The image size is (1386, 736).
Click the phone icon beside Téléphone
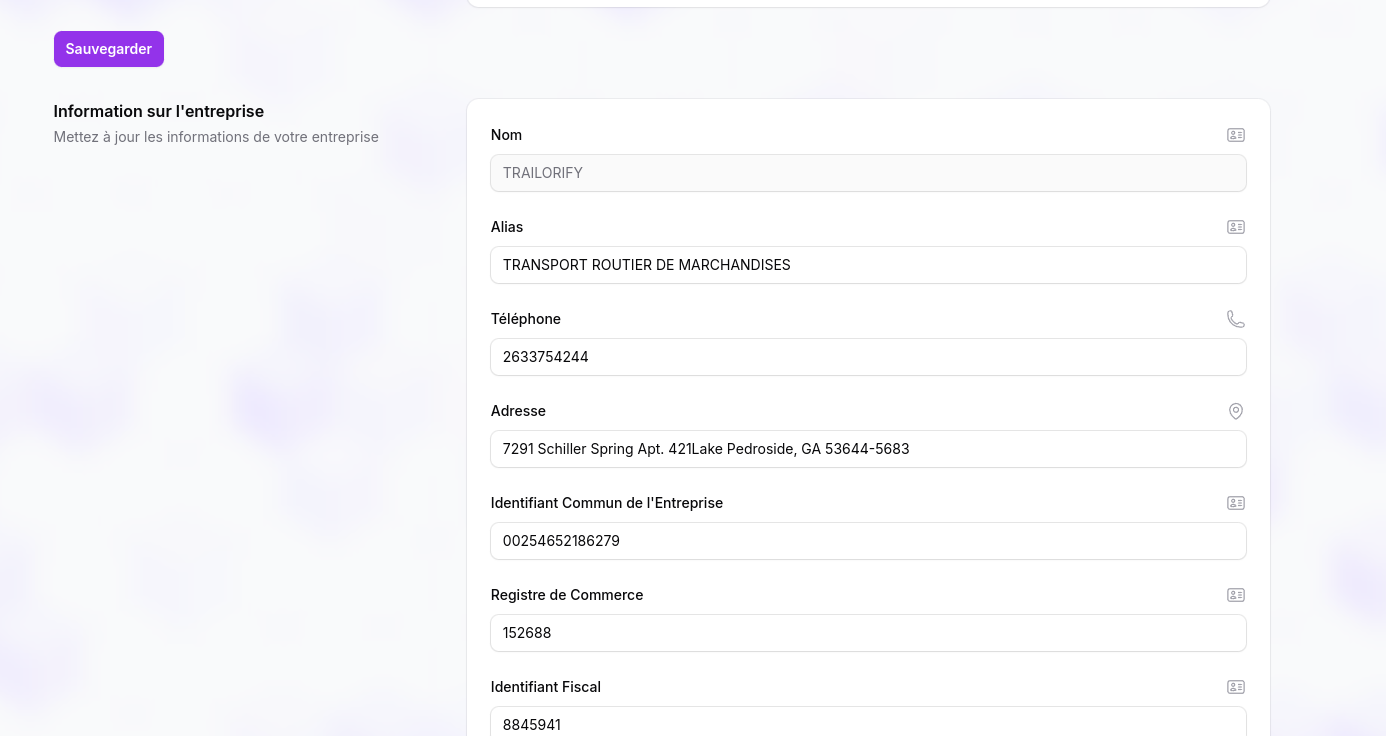(1235, 319)
